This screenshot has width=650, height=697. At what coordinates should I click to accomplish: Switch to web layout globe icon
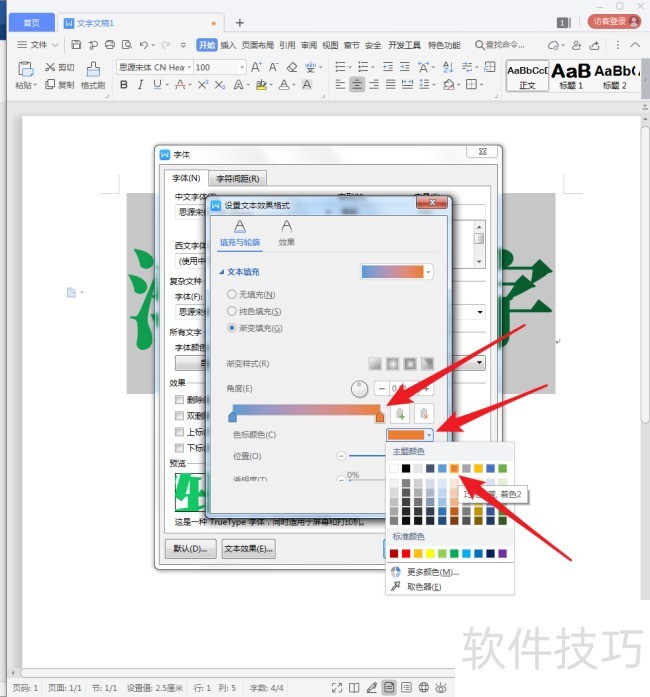click(424, 688)
